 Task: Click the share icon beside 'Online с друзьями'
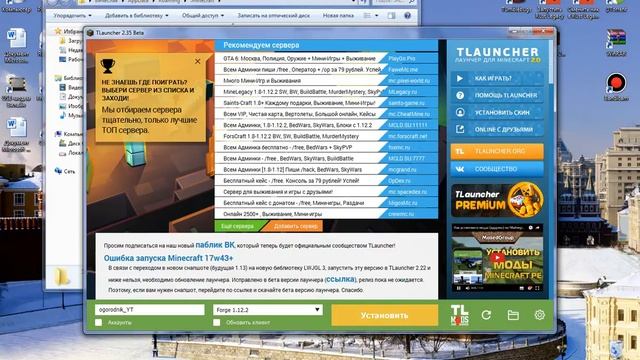tap(460, 129)
